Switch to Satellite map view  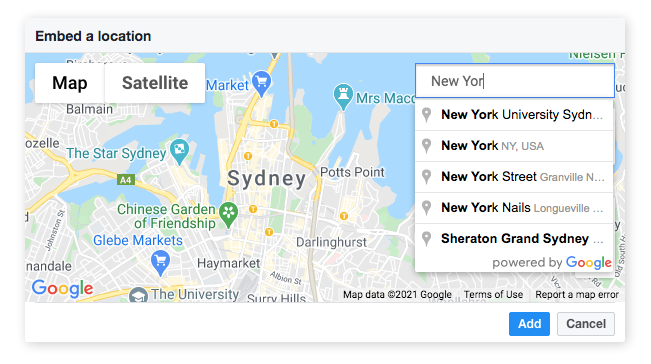click(155, 83)
